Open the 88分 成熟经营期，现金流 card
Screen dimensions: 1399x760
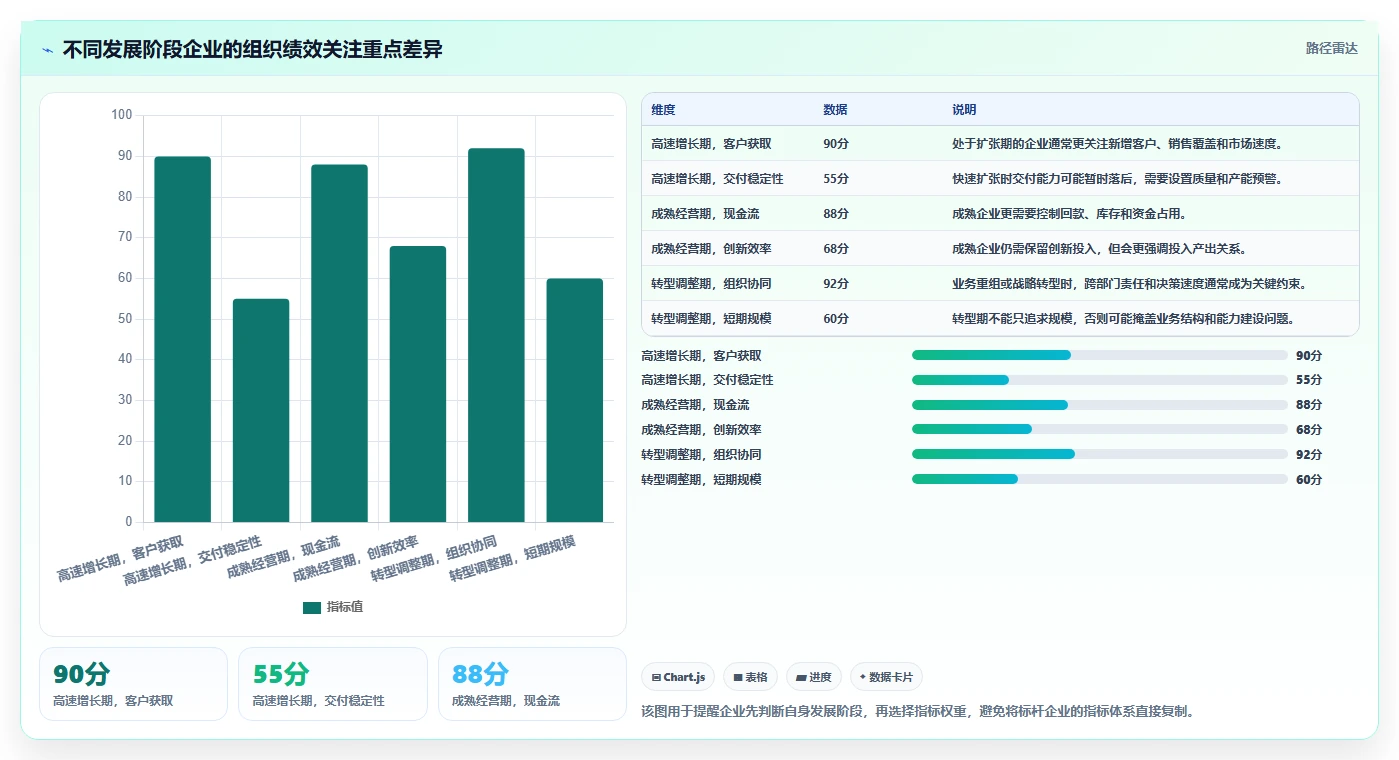pos(532,684)
